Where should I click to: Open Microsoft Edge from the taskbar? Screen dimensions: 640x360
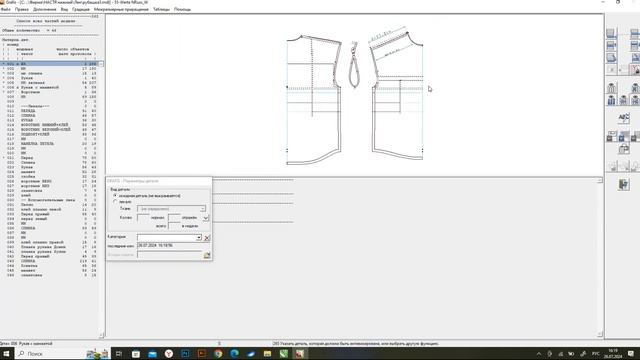pos(235,353)
